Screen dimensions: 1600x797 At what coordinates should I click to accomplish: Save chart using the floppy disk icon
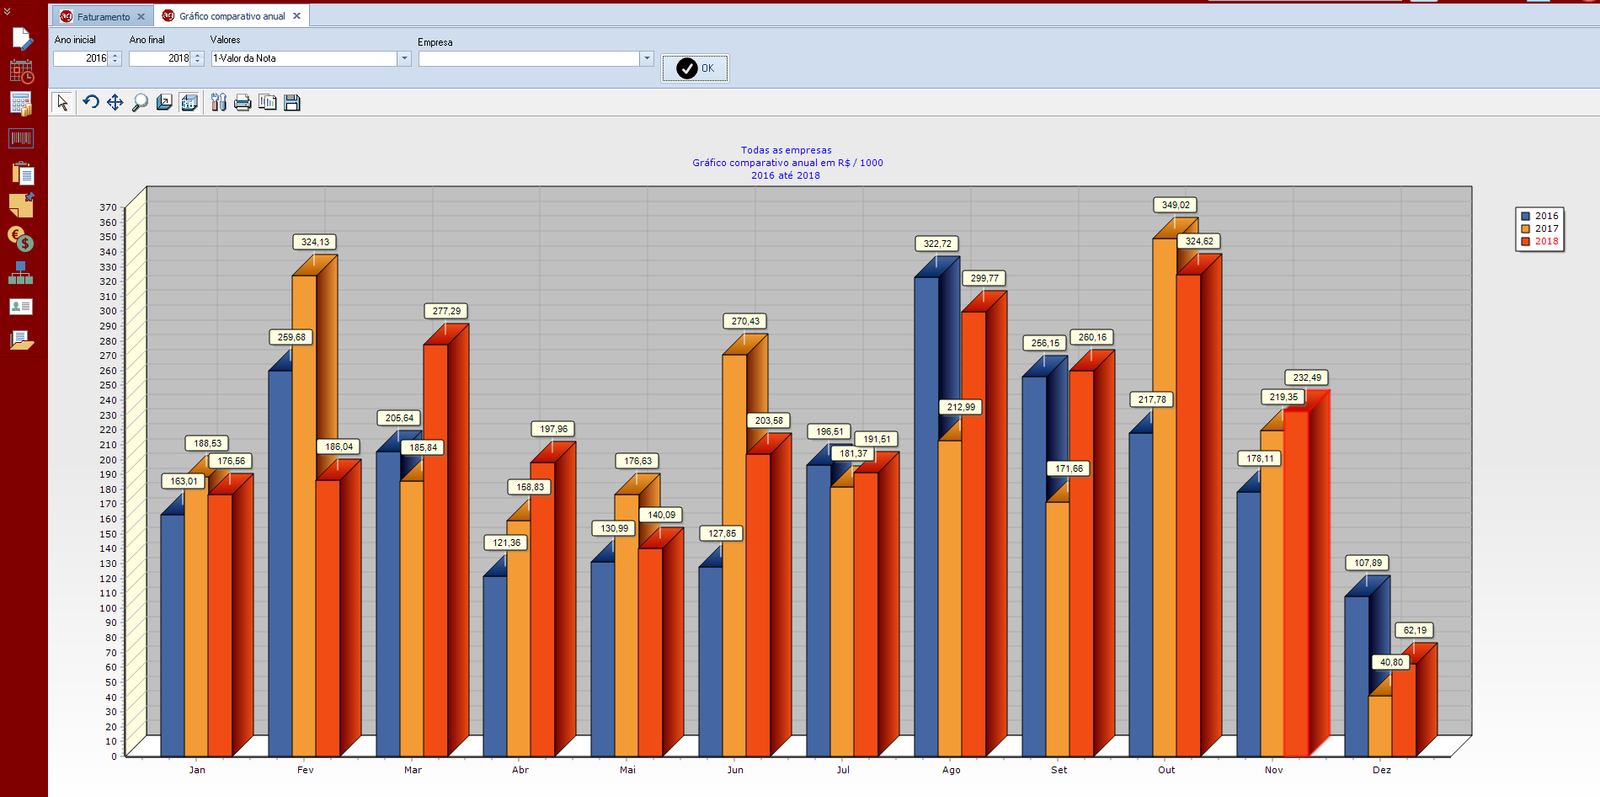(292, 102)
